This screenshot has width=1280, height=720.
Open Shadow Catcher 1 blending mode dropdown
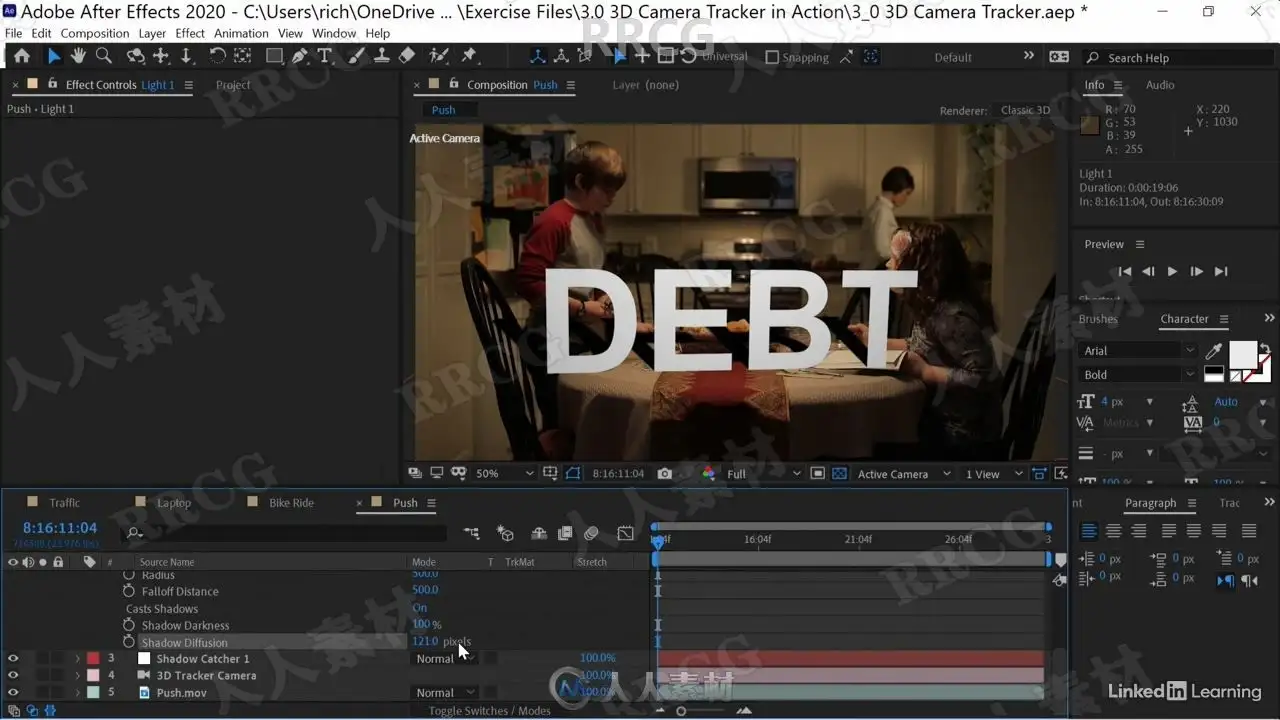point(446,659)
